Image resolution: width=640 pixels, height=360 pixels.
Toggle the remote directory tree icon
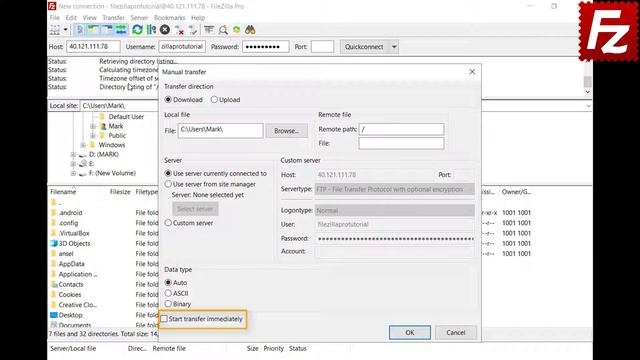[107, 30]
